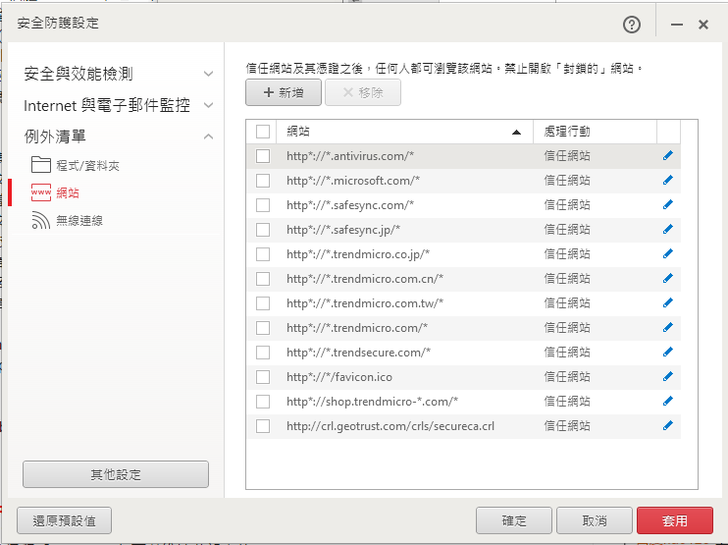The image size is (728, 545).
Task: Apply changes with the red 套用 button
Action: pos(675,520)
